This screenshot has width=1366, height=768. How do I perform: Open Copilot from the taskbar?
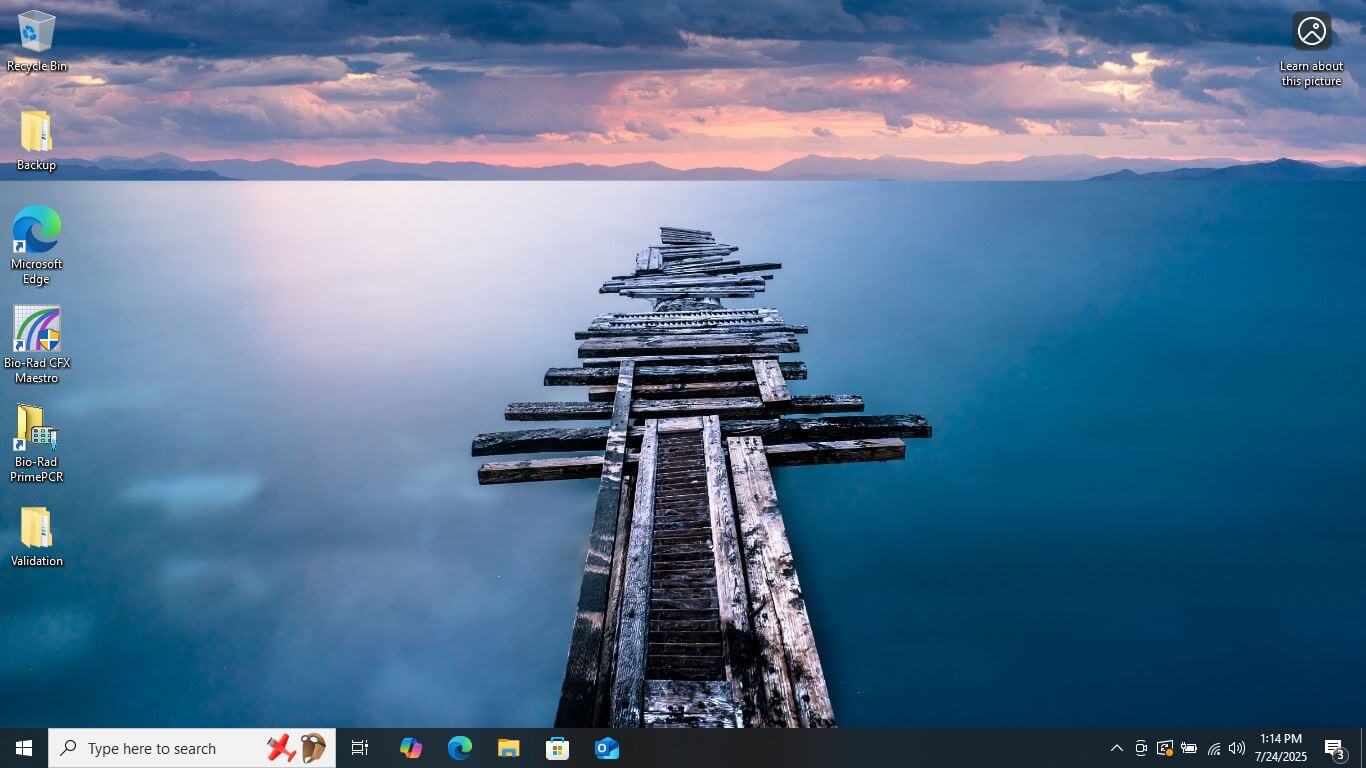(x=410, y=748)
